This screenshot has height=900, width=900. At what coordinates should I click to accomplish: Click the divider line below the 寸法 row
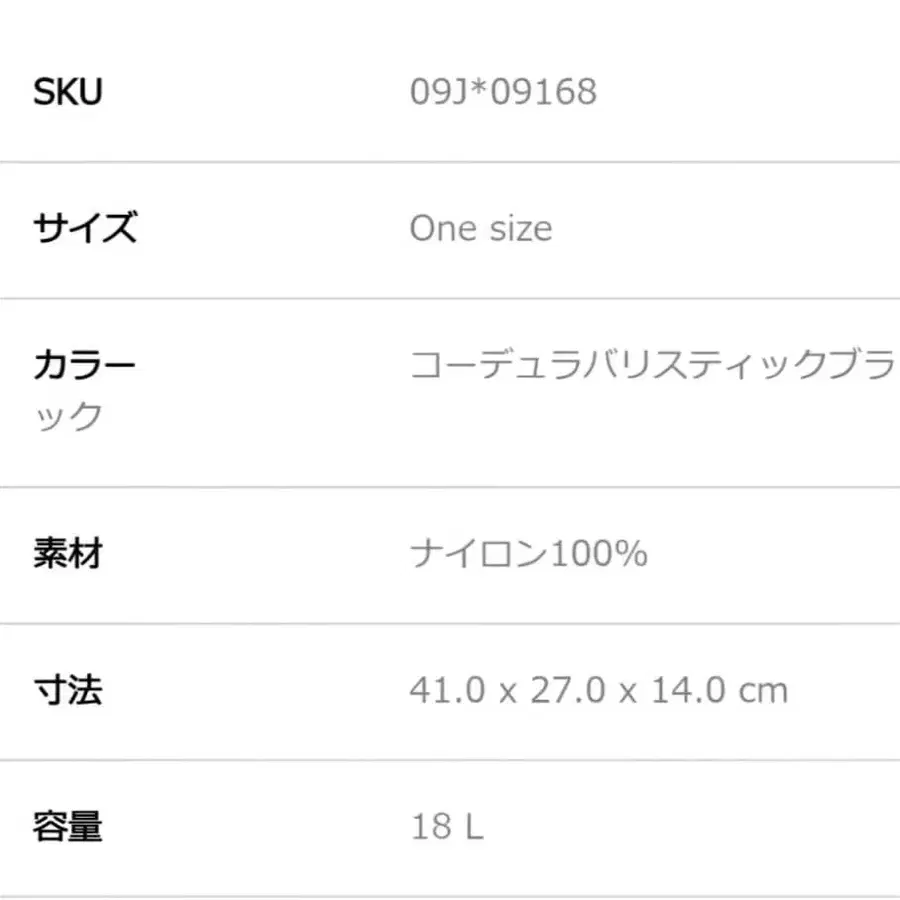click(450, 760)
